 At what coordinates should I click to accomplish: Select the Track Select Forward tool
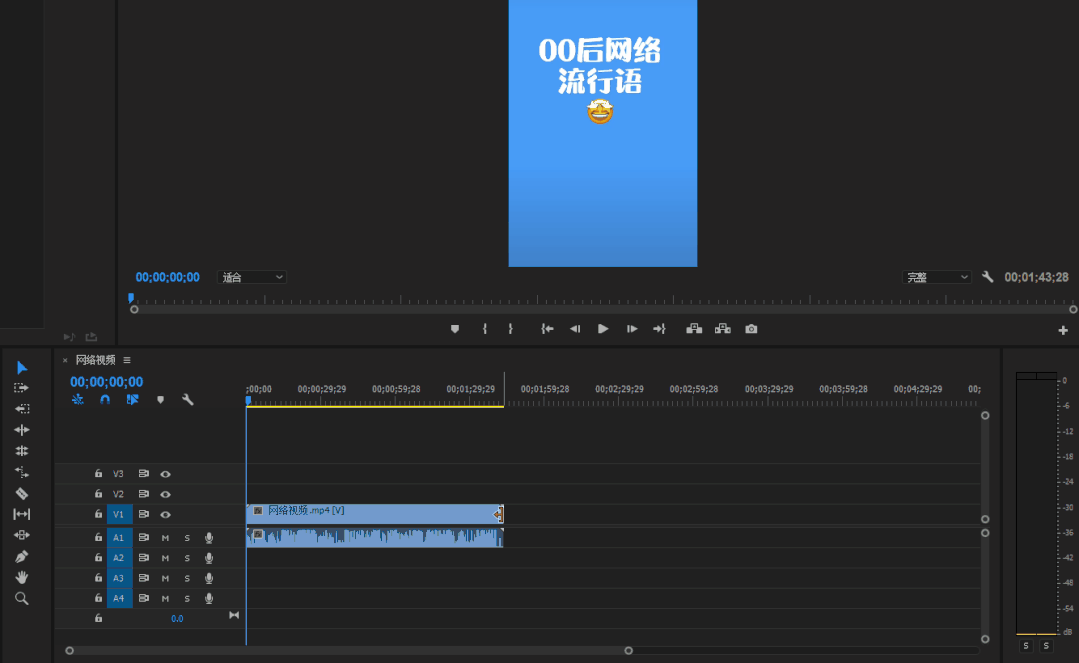coord(21,388)
